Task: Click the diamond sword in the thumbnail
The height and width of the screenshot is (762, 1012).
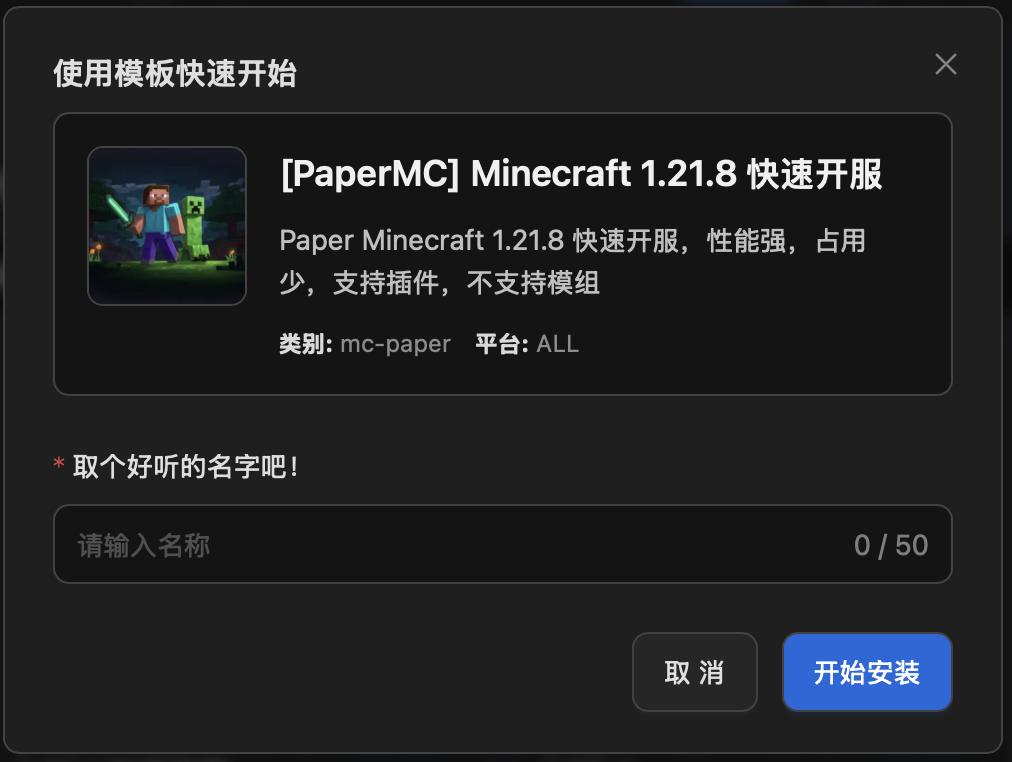Action: tap(119, 205)
